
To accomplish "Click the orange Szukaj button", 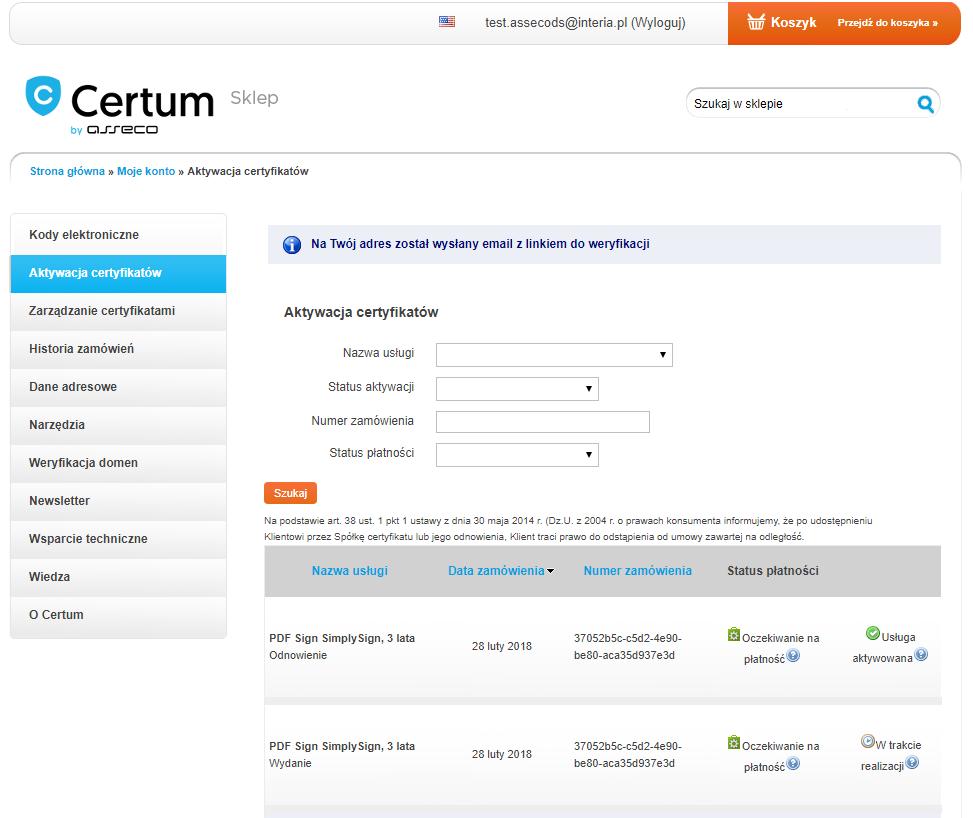I will coord(290,493).
